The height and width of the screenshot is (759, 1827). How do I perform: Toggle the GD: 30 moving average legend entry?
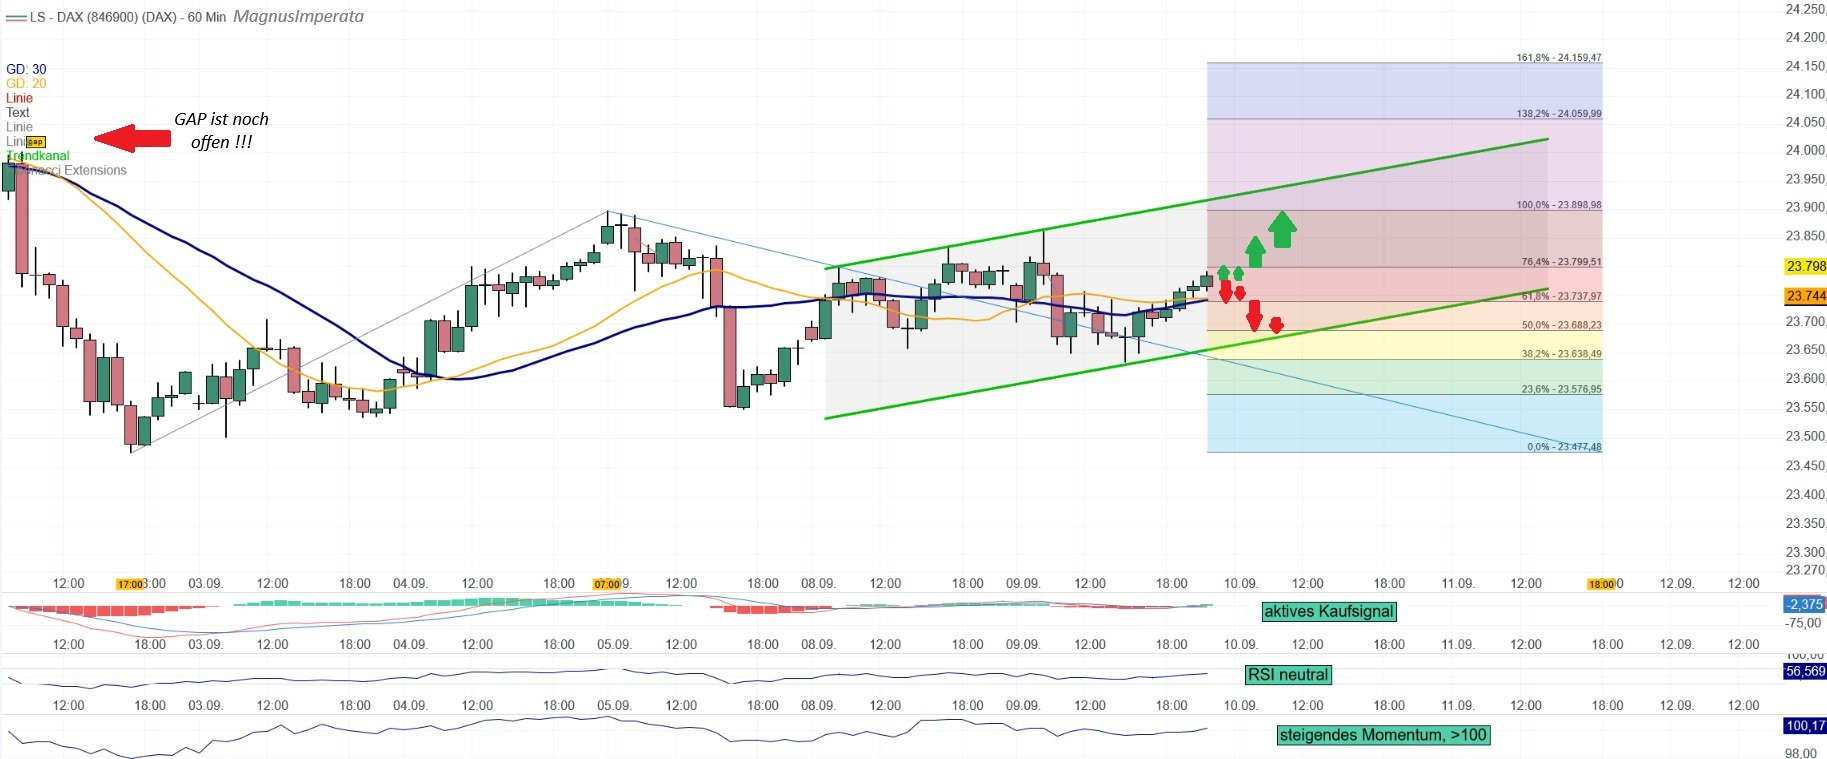(x=26, y=69)
